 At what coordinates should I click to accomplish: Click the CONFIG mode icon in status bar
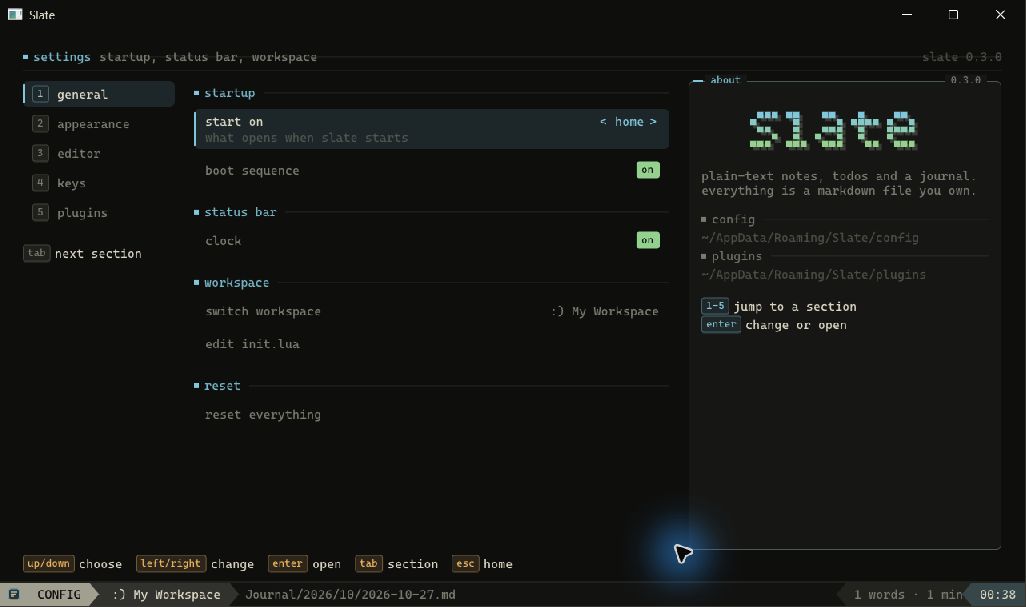click(14, 595)
